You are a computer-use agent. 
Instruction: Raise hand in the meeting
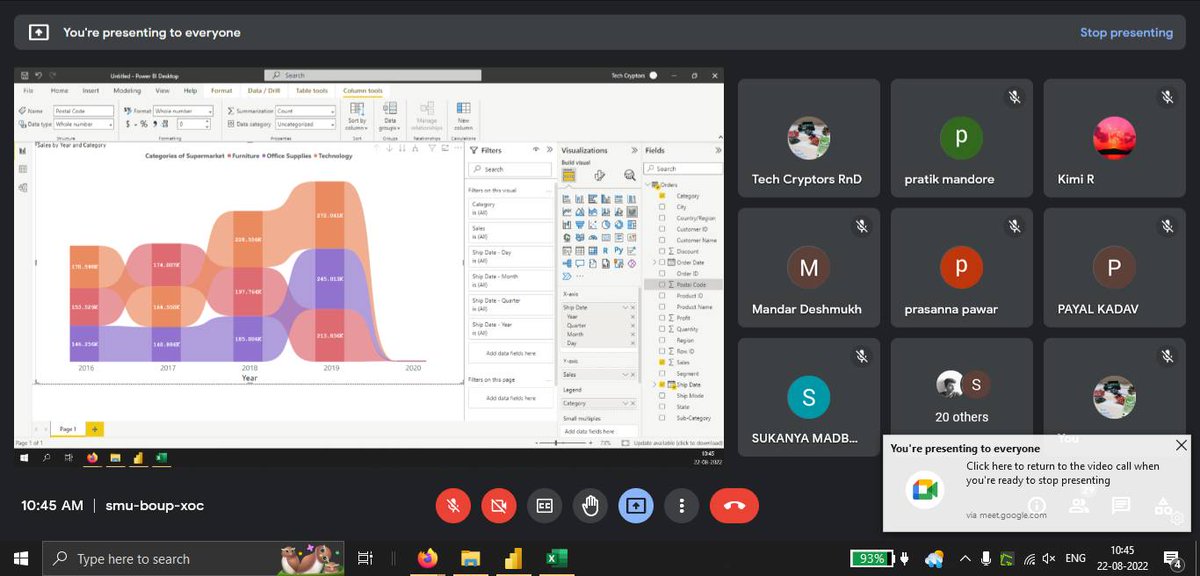(590, 505)
